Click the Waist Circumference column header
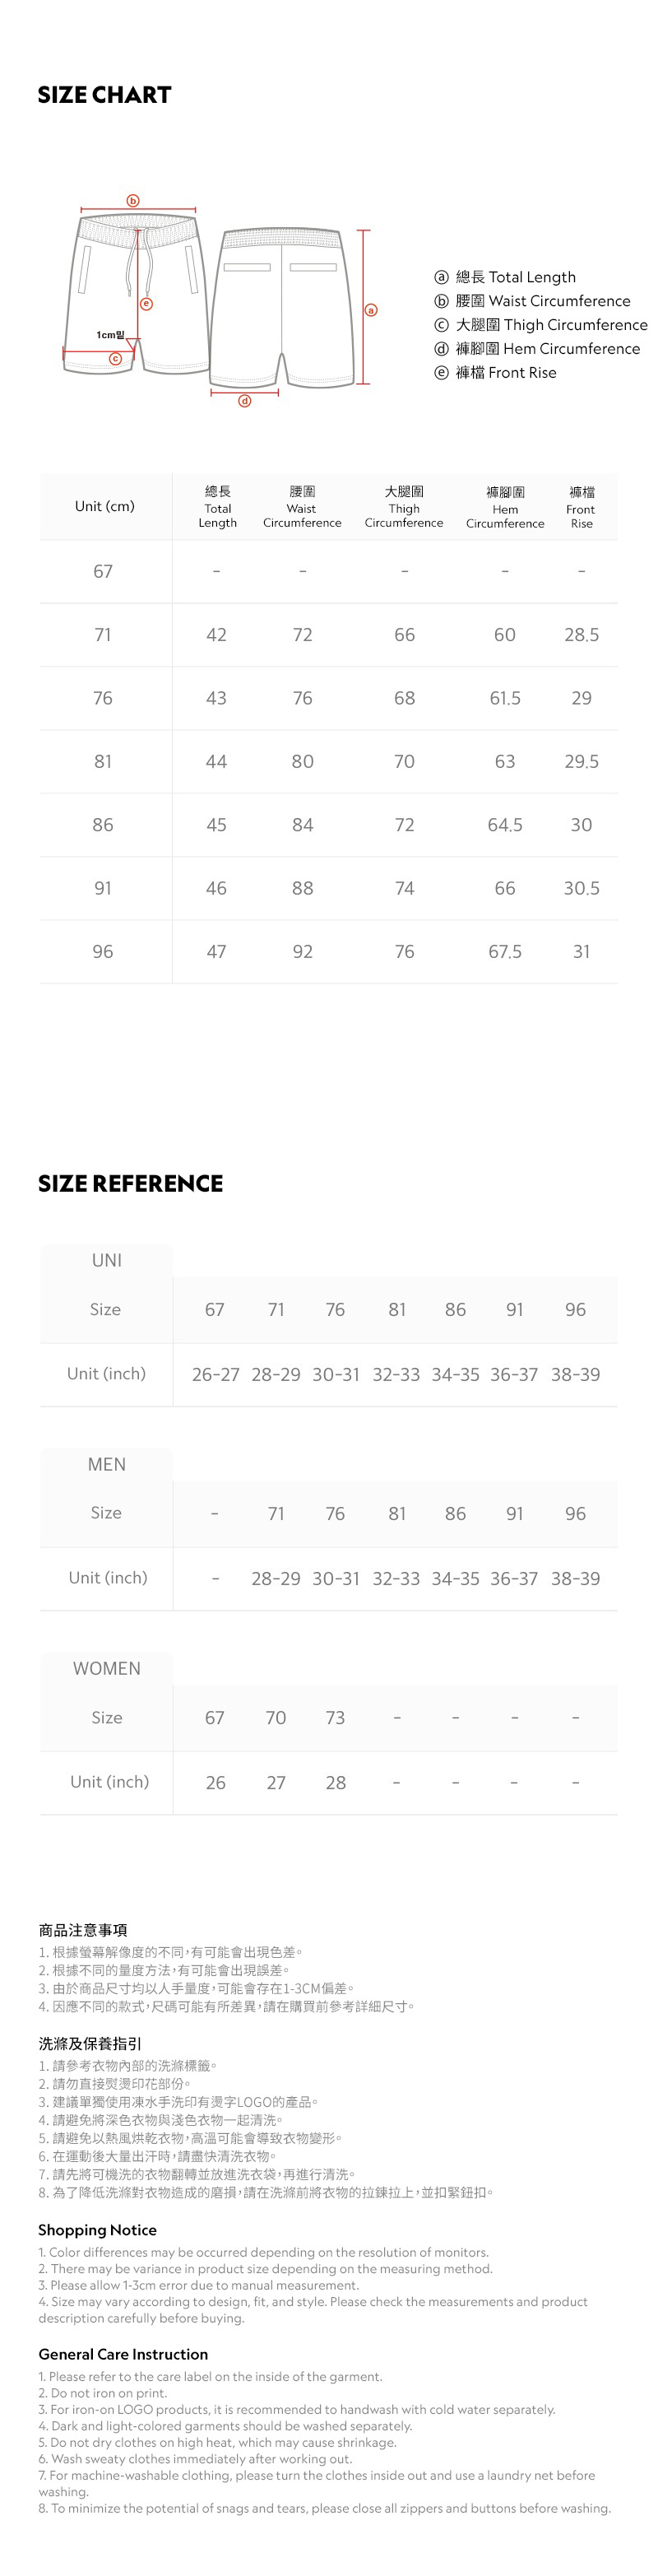Image resolution: width=658 pixels, height=2576 pixels. (x=302, y=507)
